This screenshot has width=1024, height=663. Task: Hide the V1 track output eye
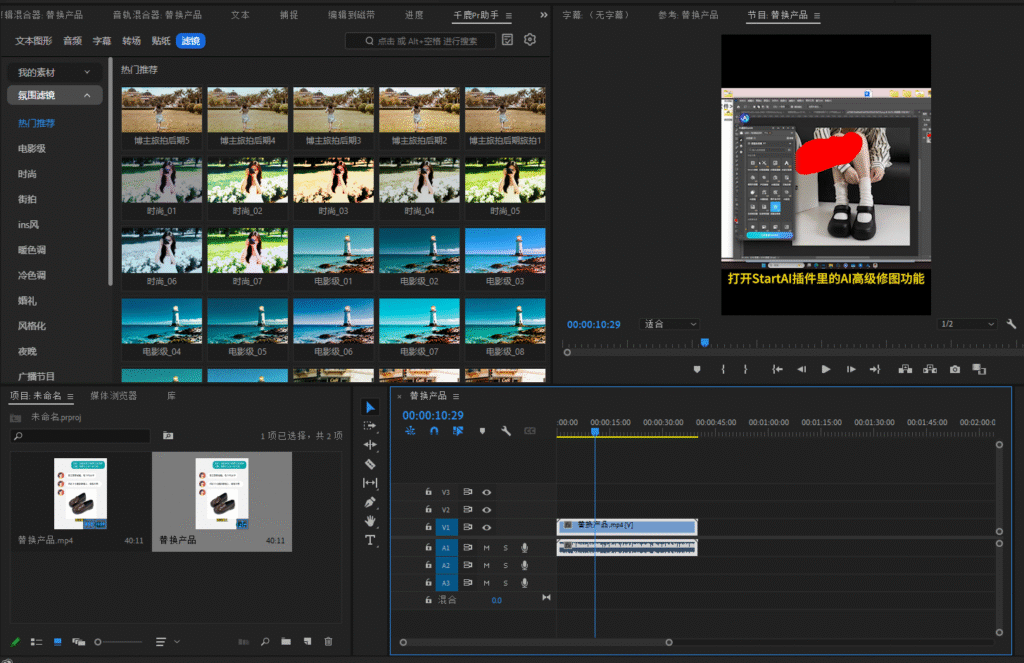tap(487, 527)
